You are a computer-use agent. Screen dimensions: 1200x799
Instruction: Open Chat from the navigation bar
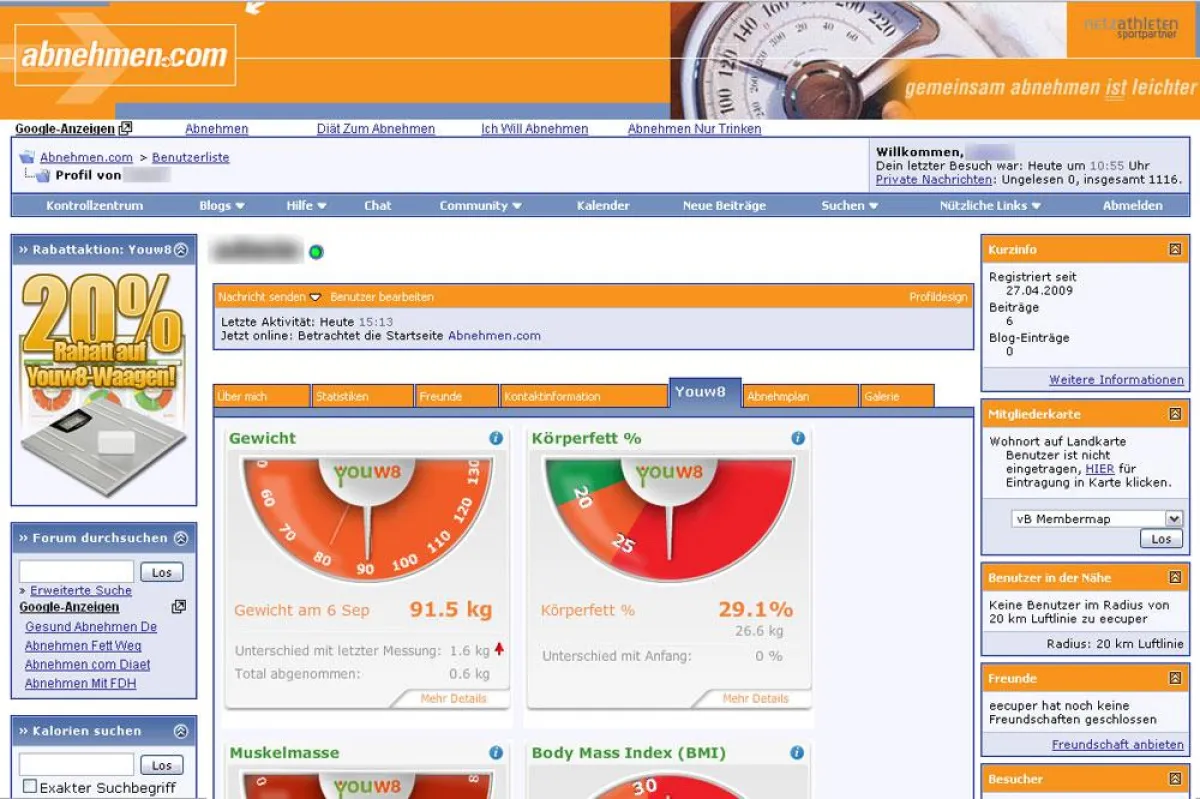(x=378, y=205)
